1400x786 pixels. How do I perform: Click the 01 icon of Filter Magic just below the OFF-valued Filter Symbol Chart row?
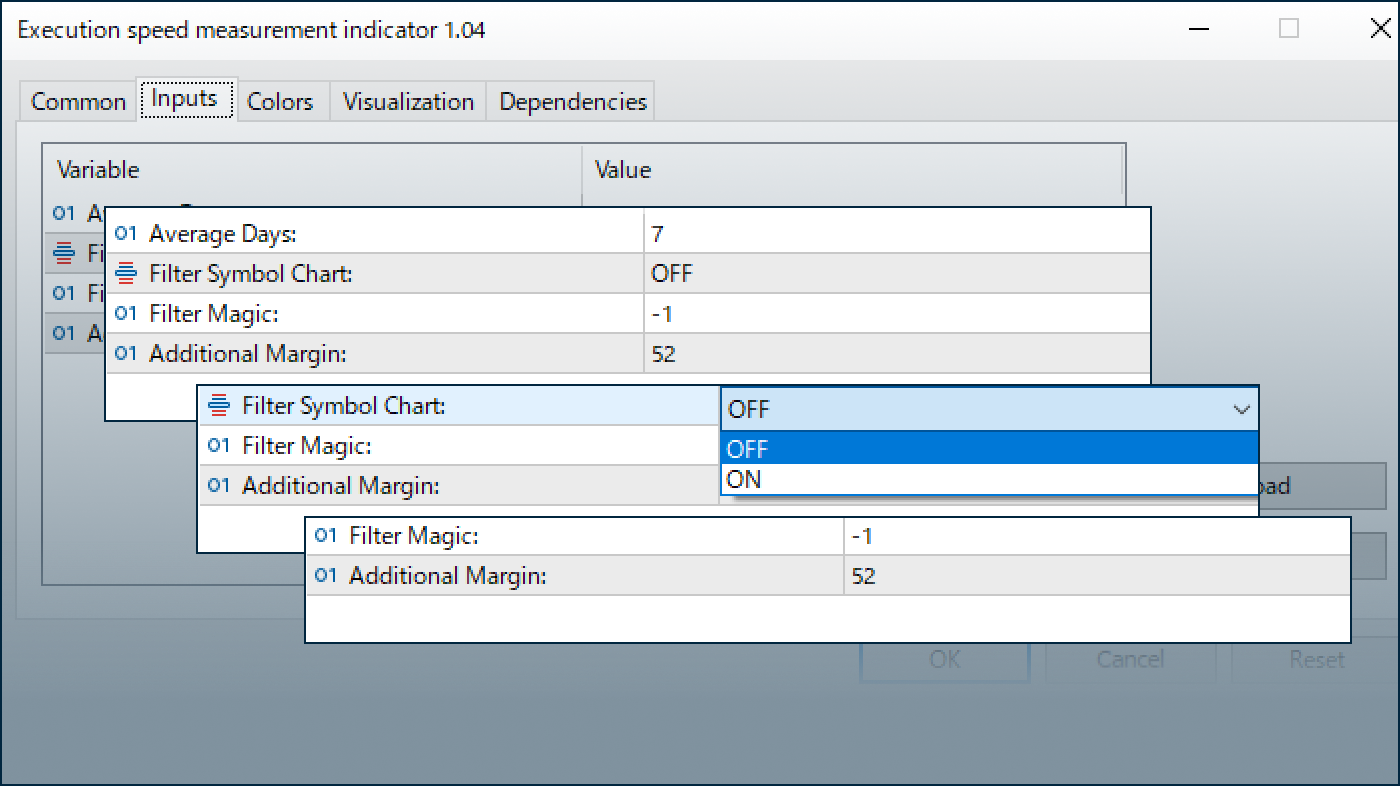pos(125,313)
